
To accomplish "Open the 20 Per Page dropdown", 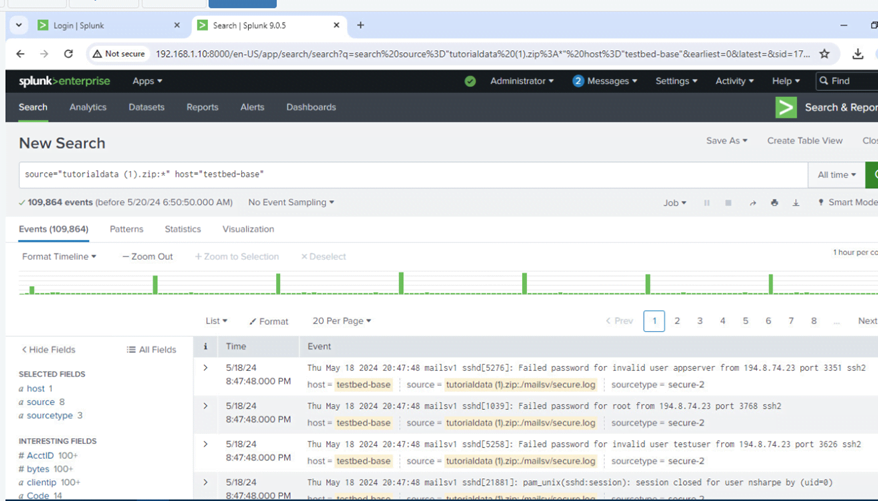I will click(x=342, y=321).
